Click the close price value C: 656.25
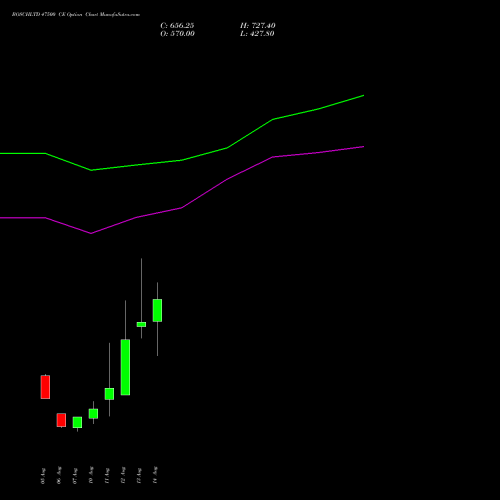Image resolution: width=500 pixels, height=500 pixels. coord(177,25)
